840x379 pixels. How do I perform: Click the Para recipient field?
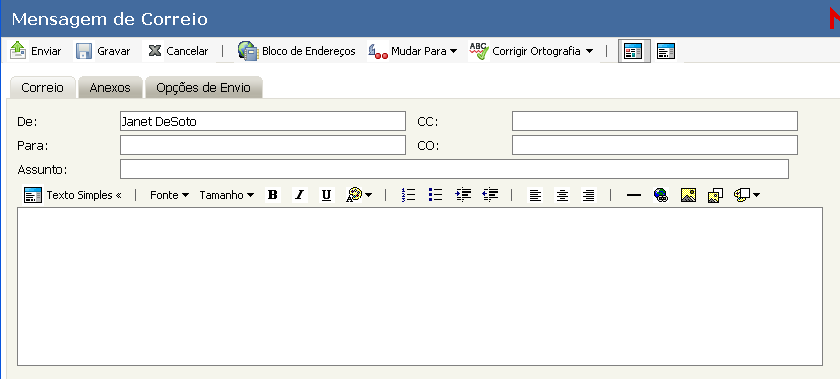tap(262, 145)
